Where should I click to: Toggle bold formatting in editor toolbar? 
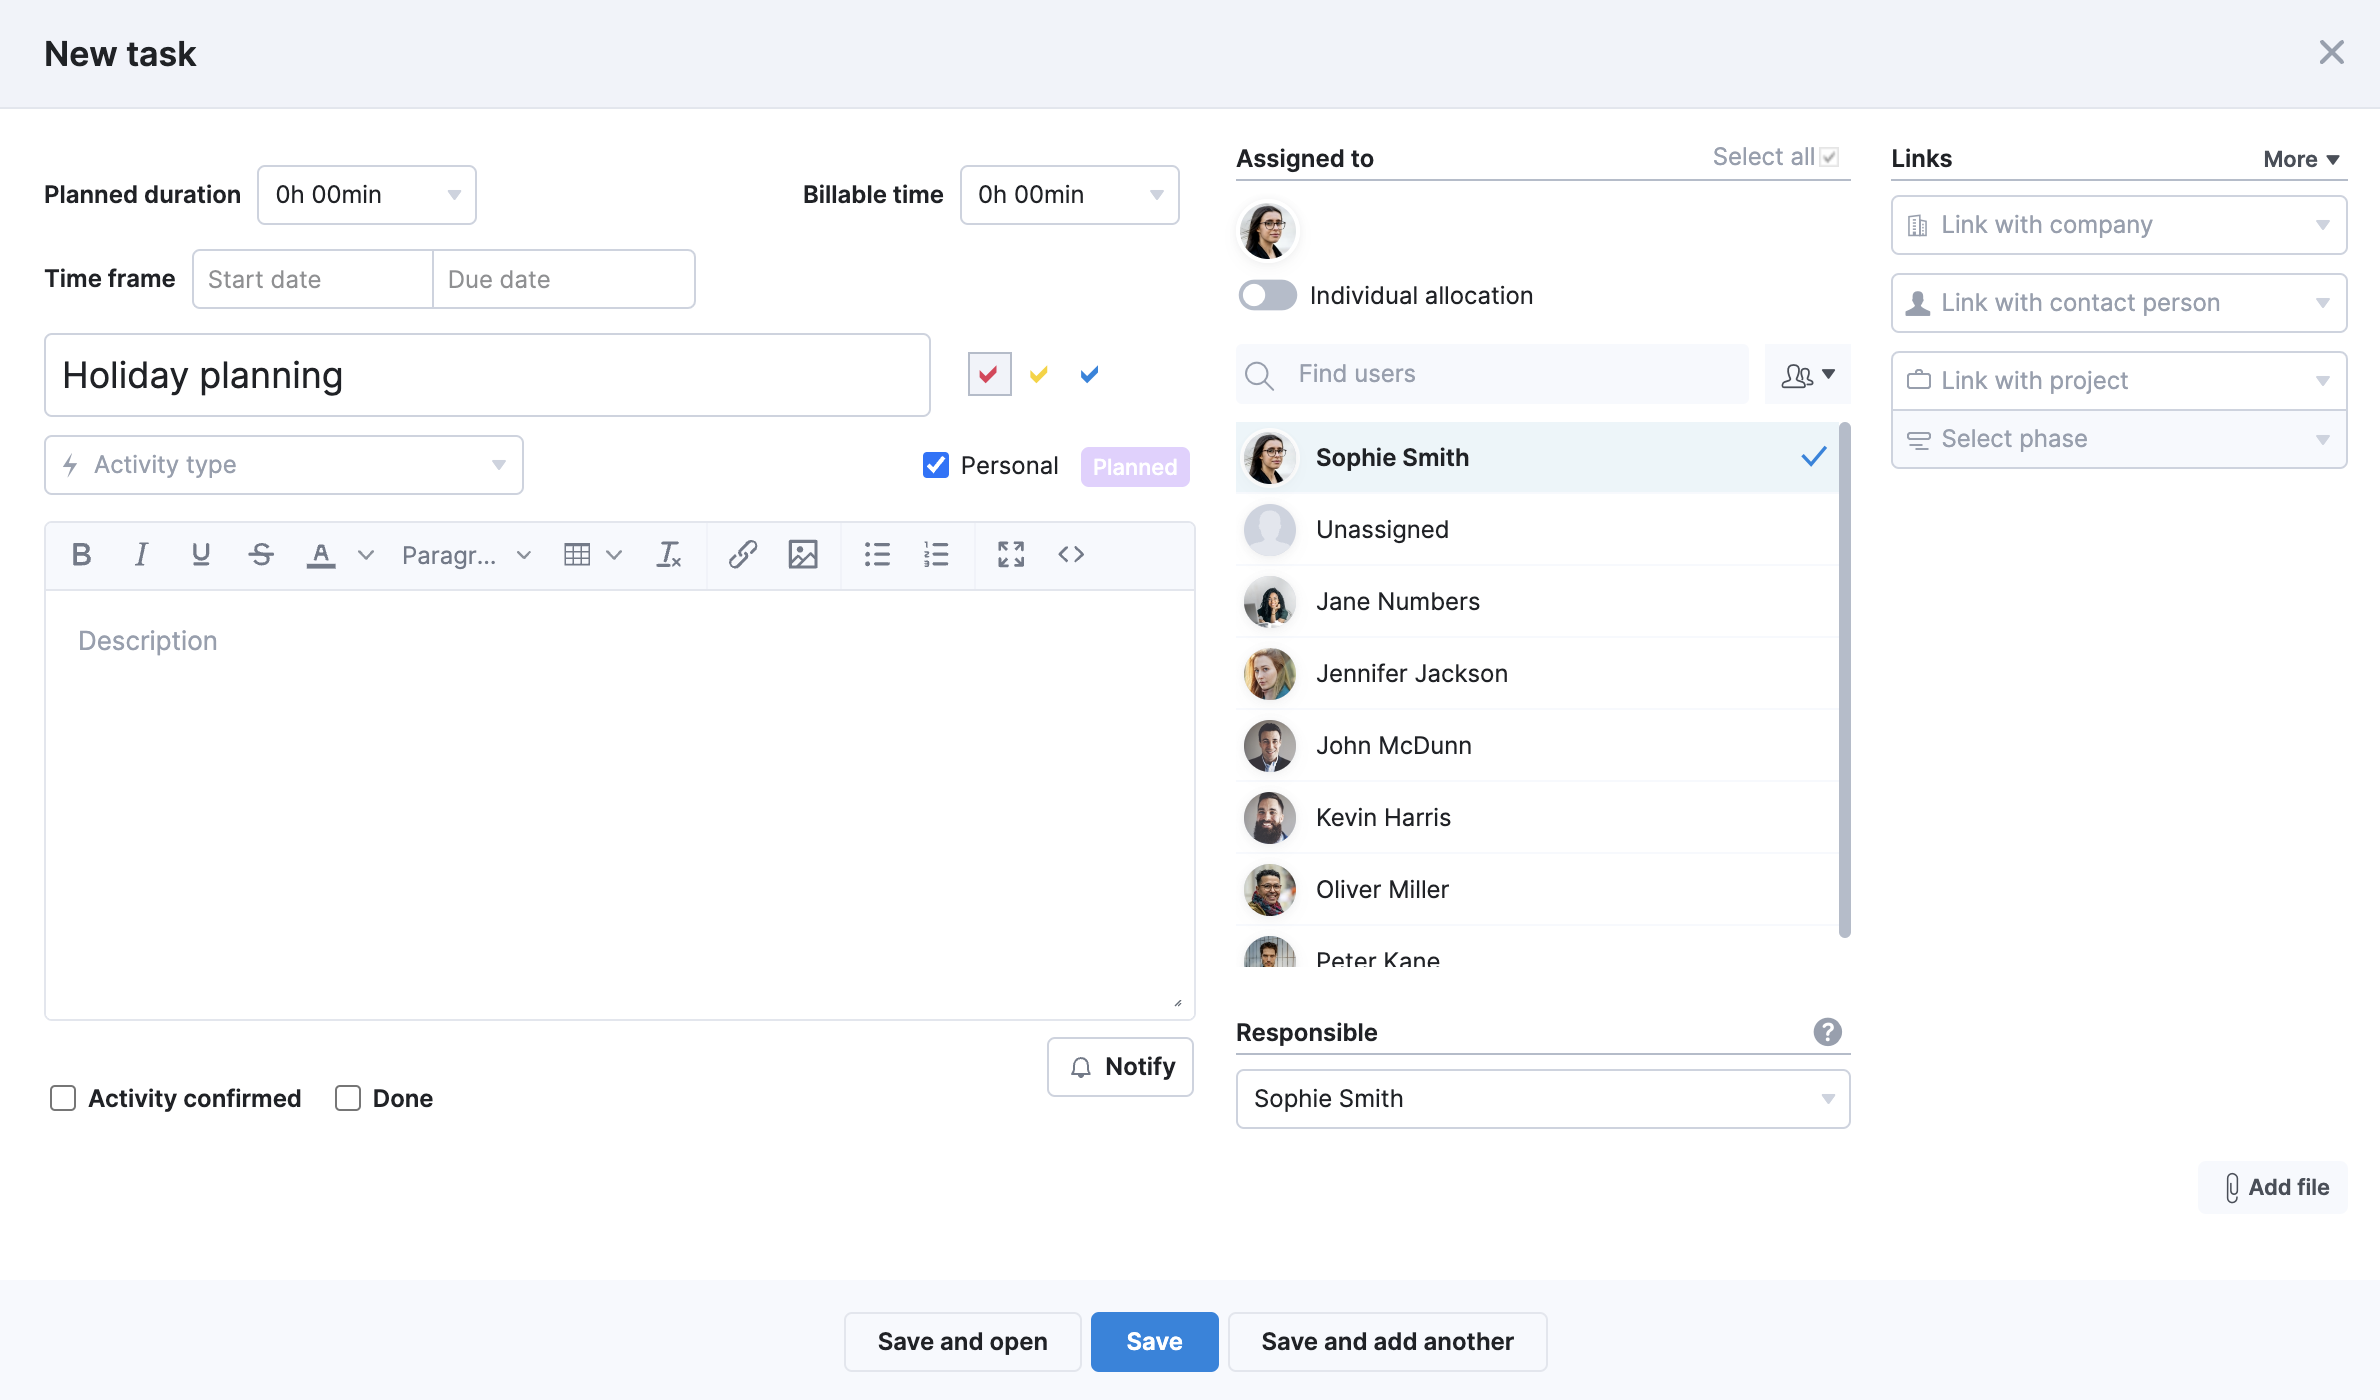[x=82, y=555]
